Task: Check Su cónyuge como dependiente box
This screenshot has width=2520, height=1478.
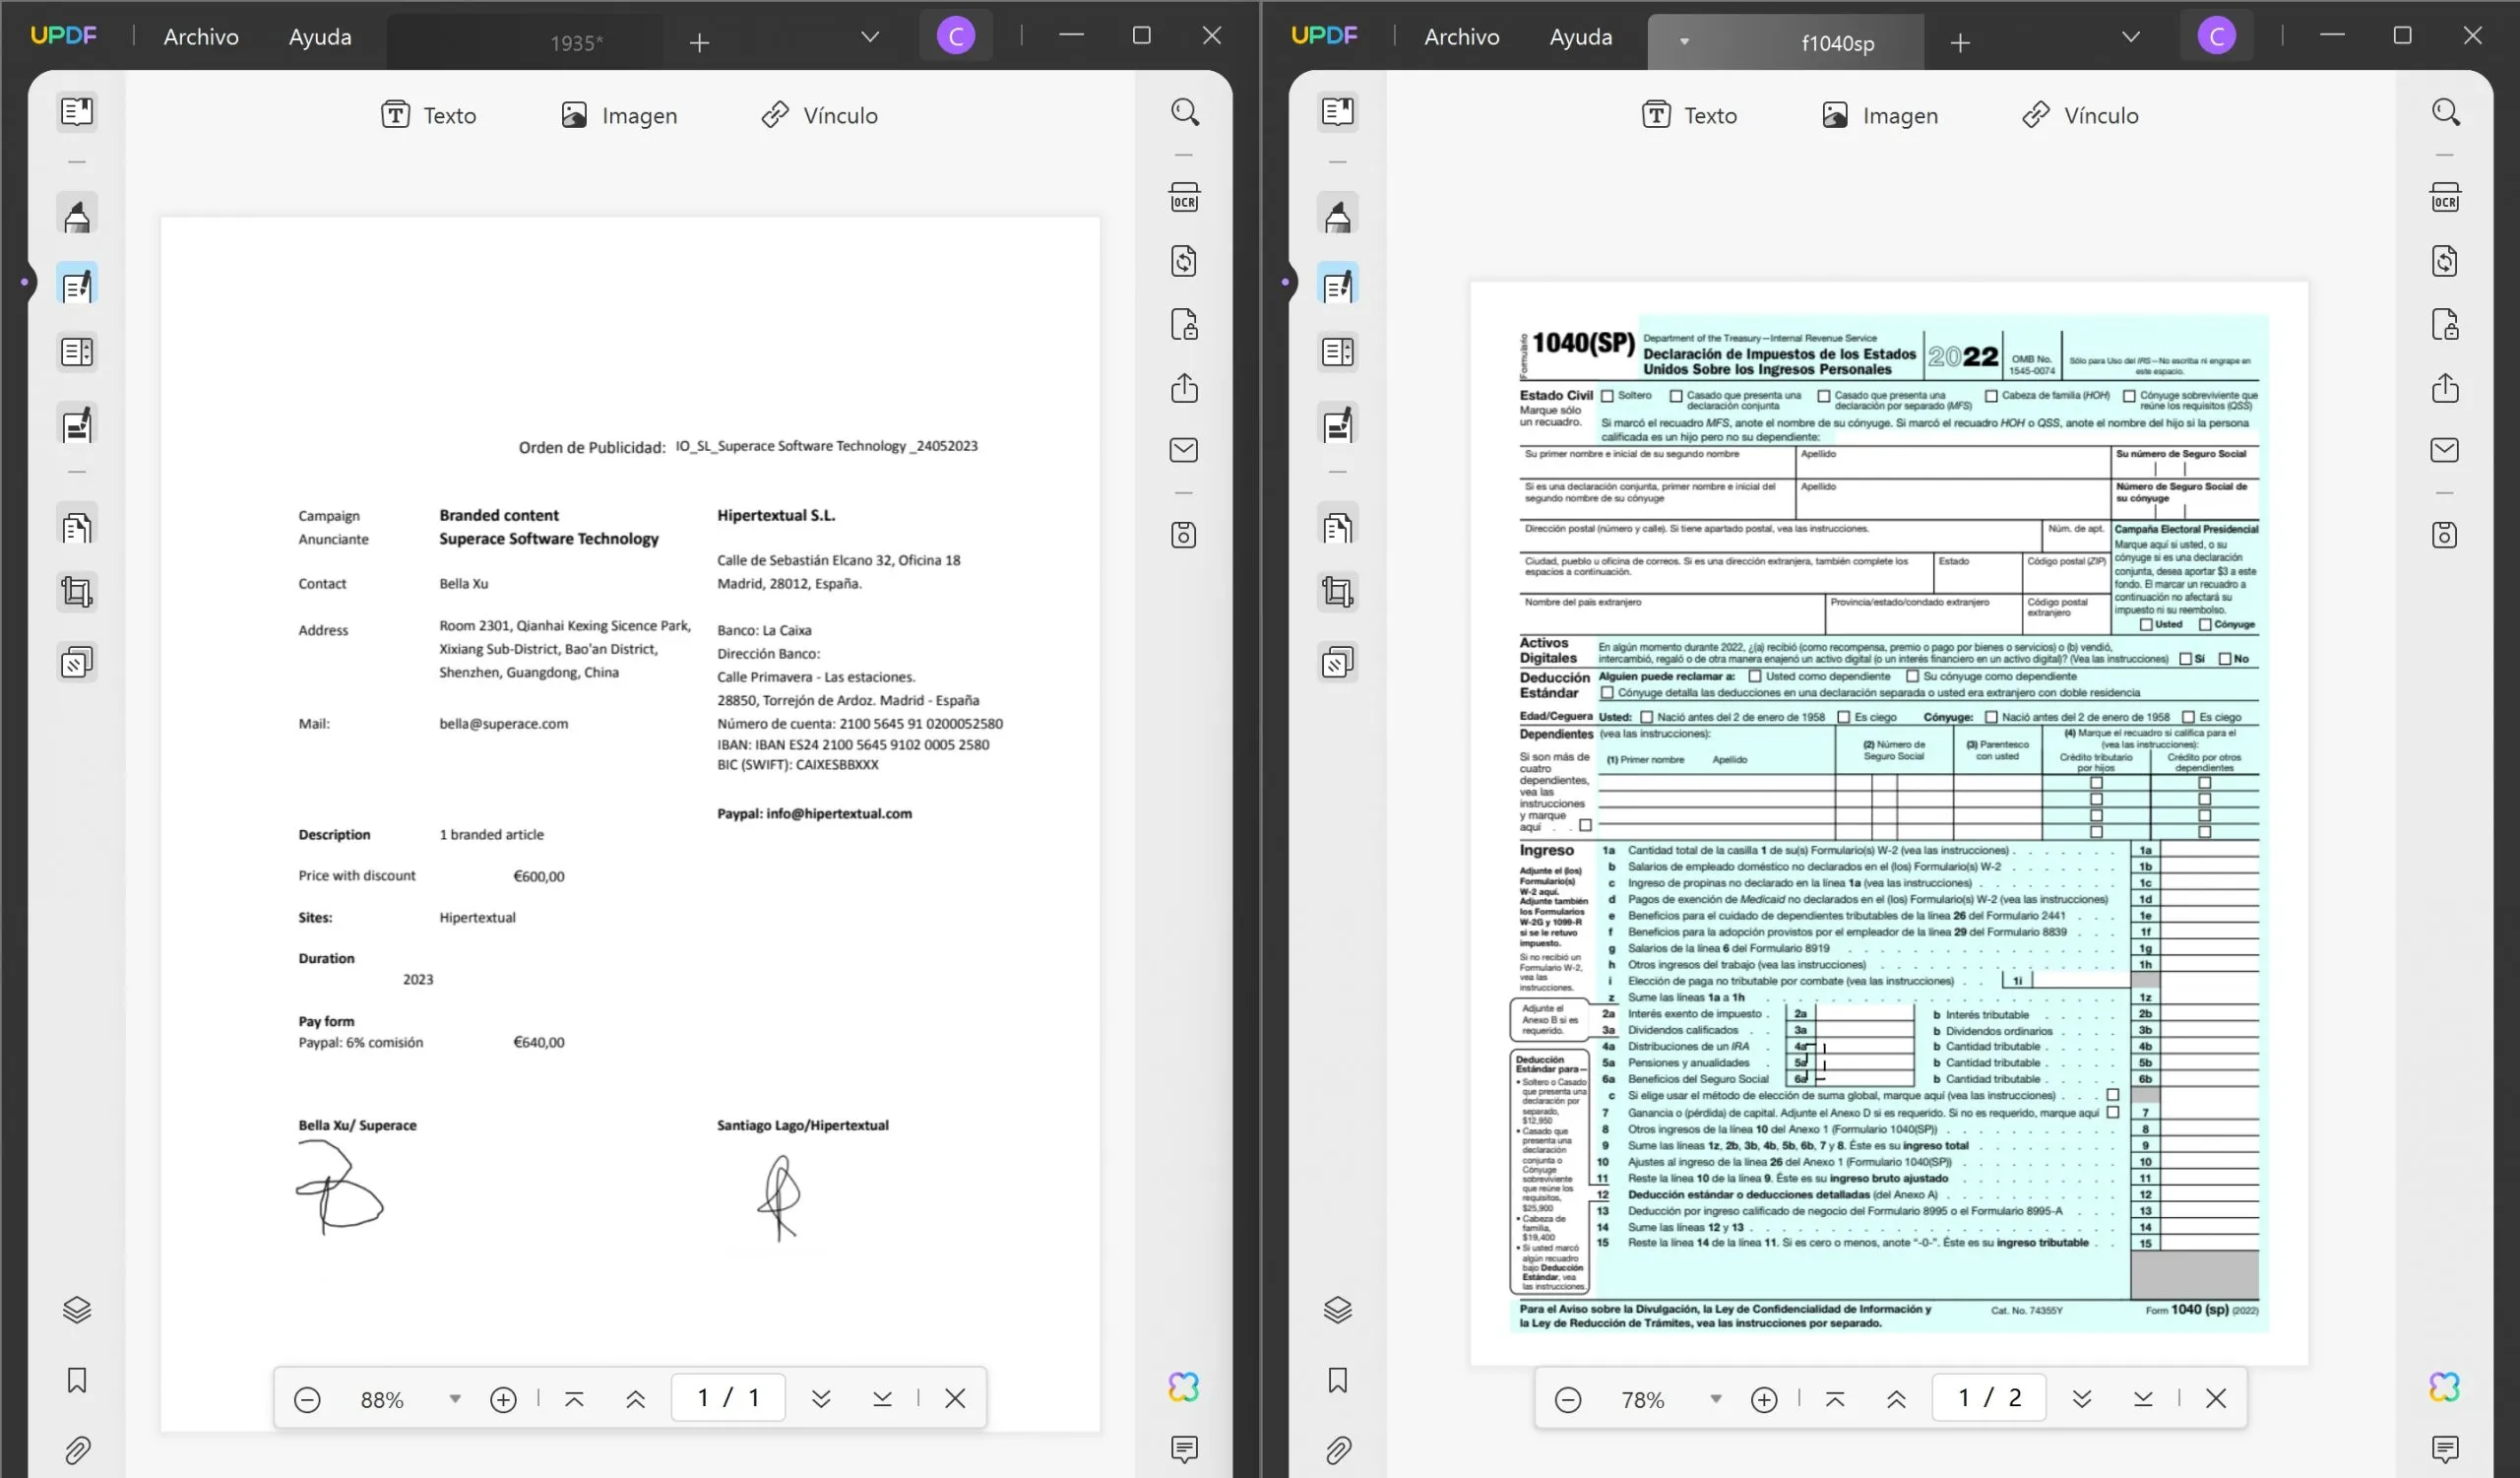Action: 1912,677
